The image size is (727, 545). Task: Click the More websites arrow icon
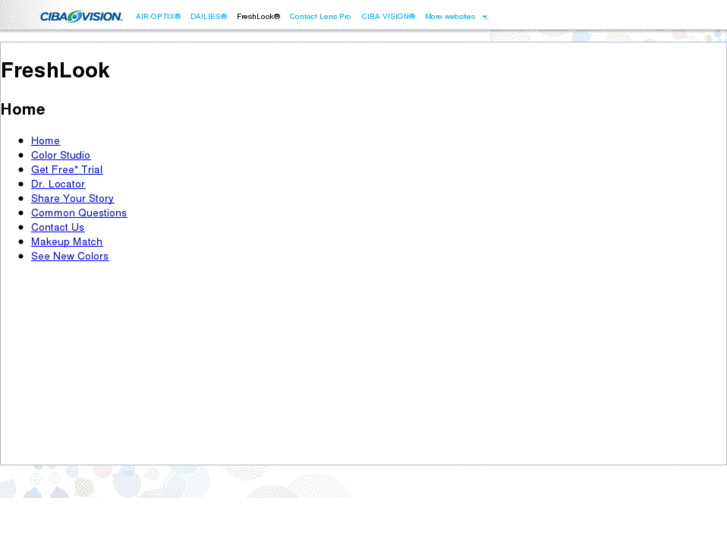[485, 17]
